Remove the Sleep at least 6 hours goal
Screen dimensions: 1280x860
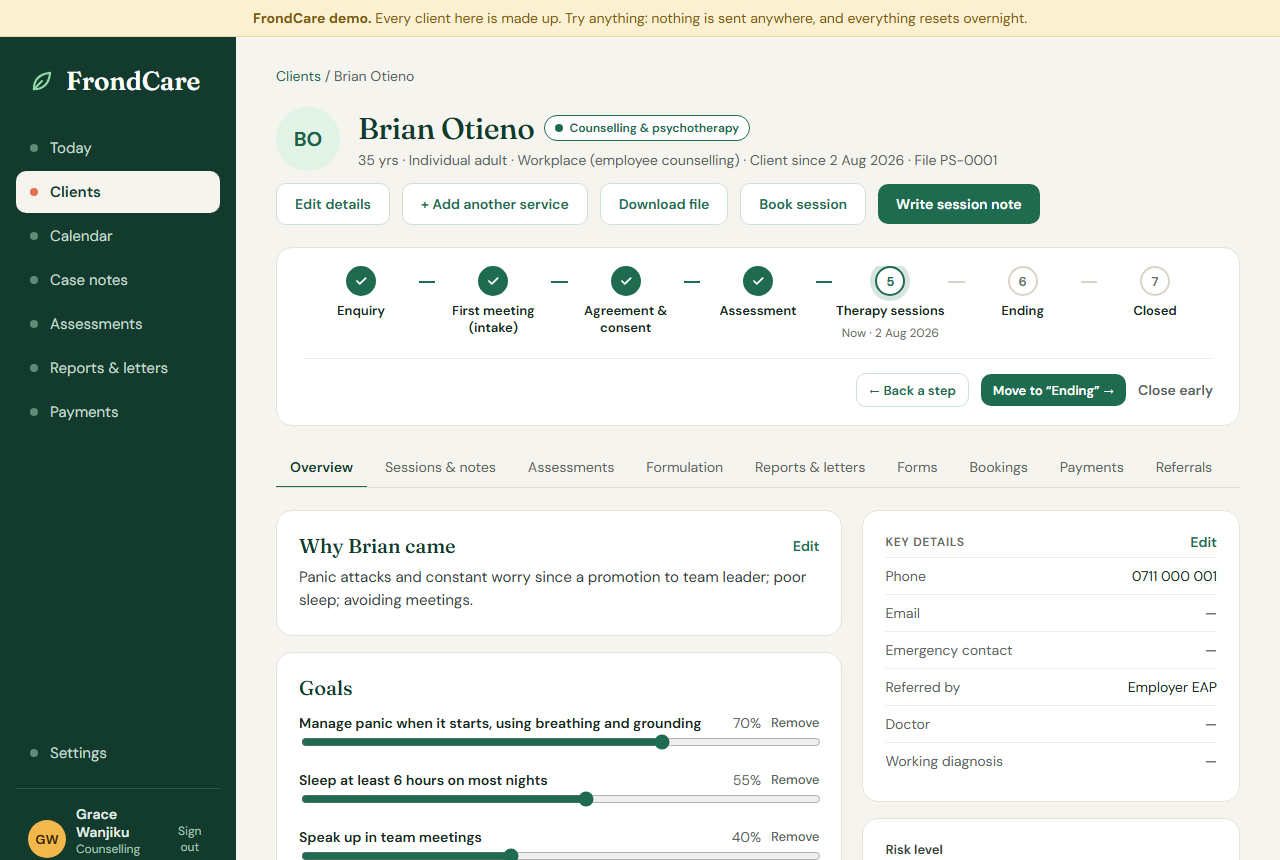pyautogui.click(x=795, y=780)
